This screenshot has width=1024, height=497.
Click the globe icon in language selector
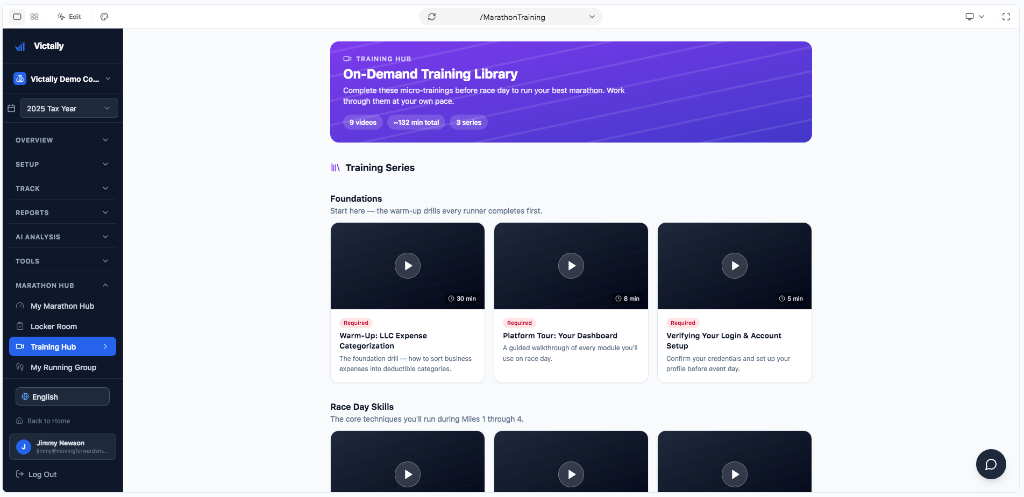pos(25,396)
